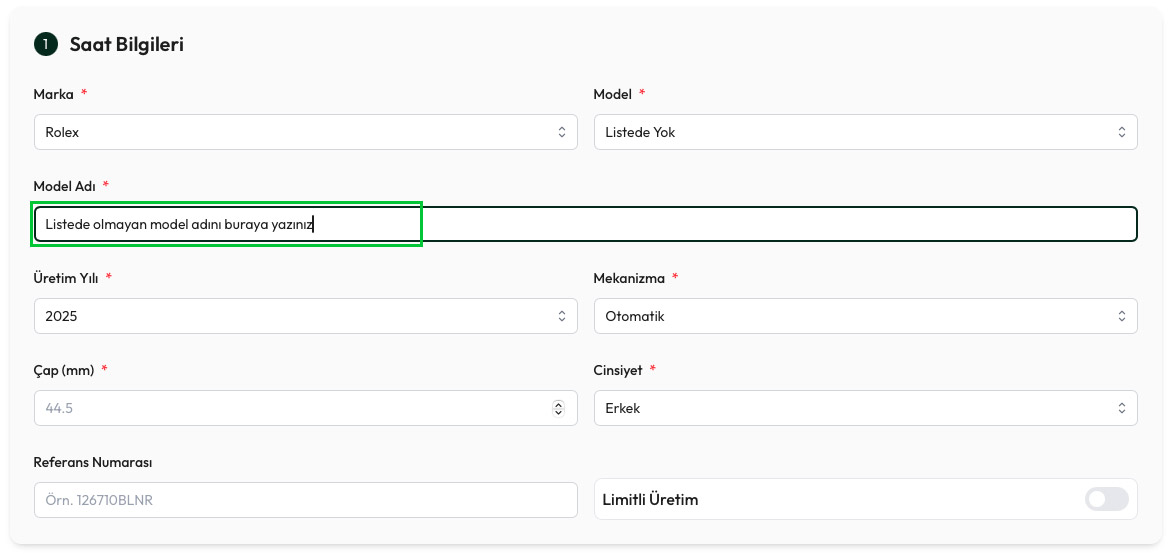This screenshot has width=1175, height=554.
Task: Click into the Çap (mm) number field
Action: click(x=290, y=408)
